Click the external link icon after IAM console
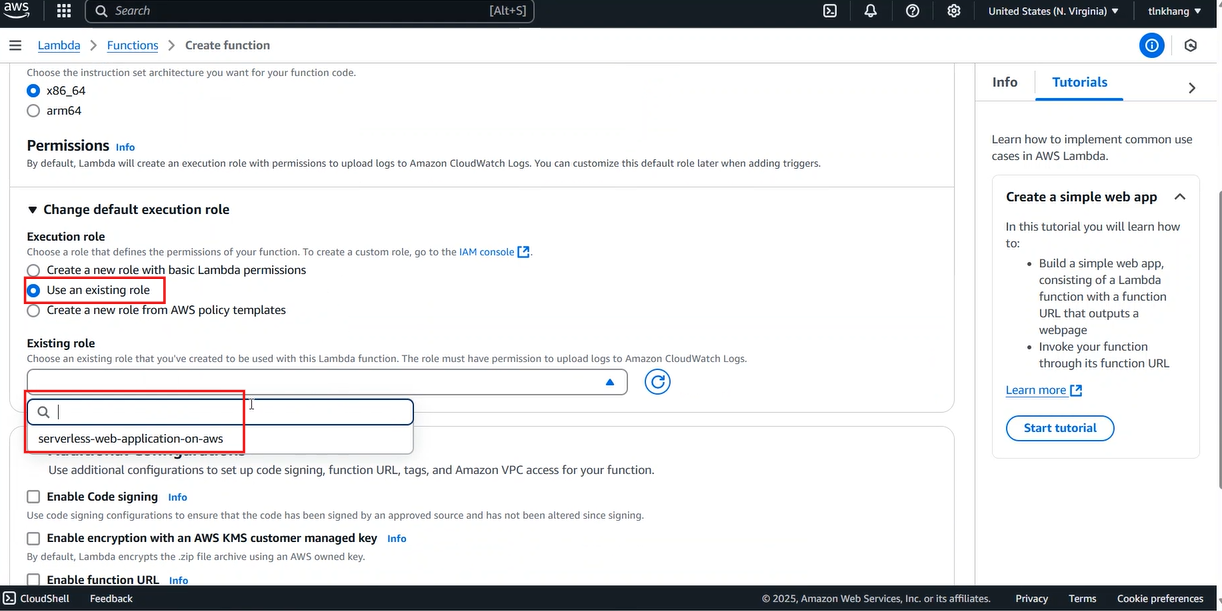The width and height of the screenshot is (1222, 611). 523,252
